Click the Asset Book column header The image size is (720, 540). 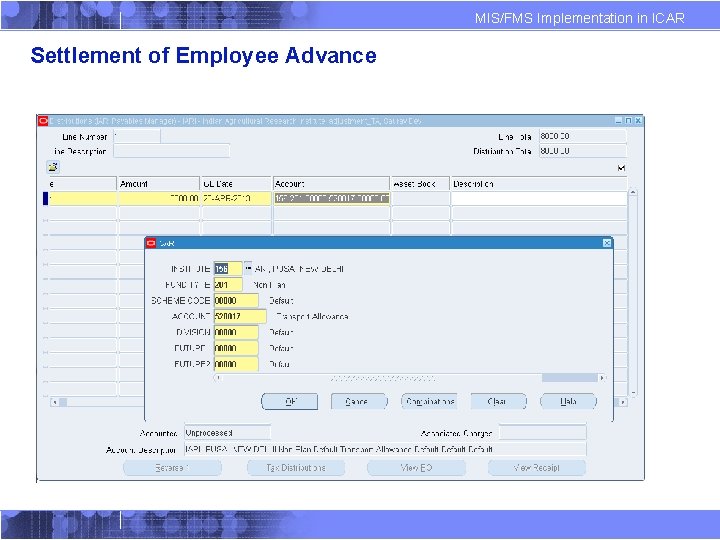click(420, 184)
